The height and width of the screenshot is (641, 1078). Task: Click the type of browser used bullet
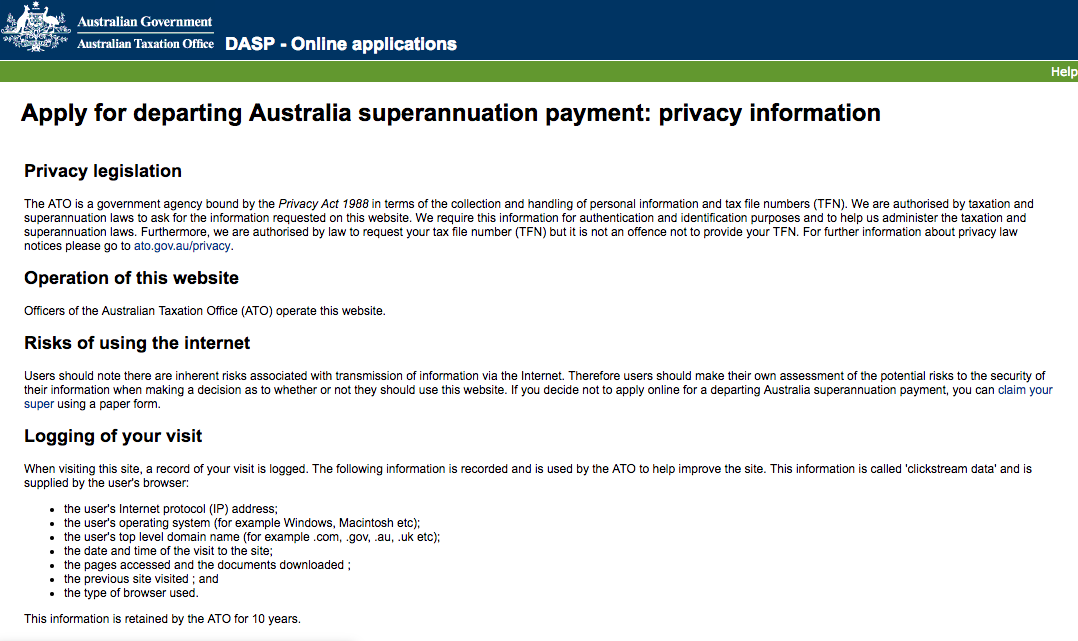[x=131, y=593]
